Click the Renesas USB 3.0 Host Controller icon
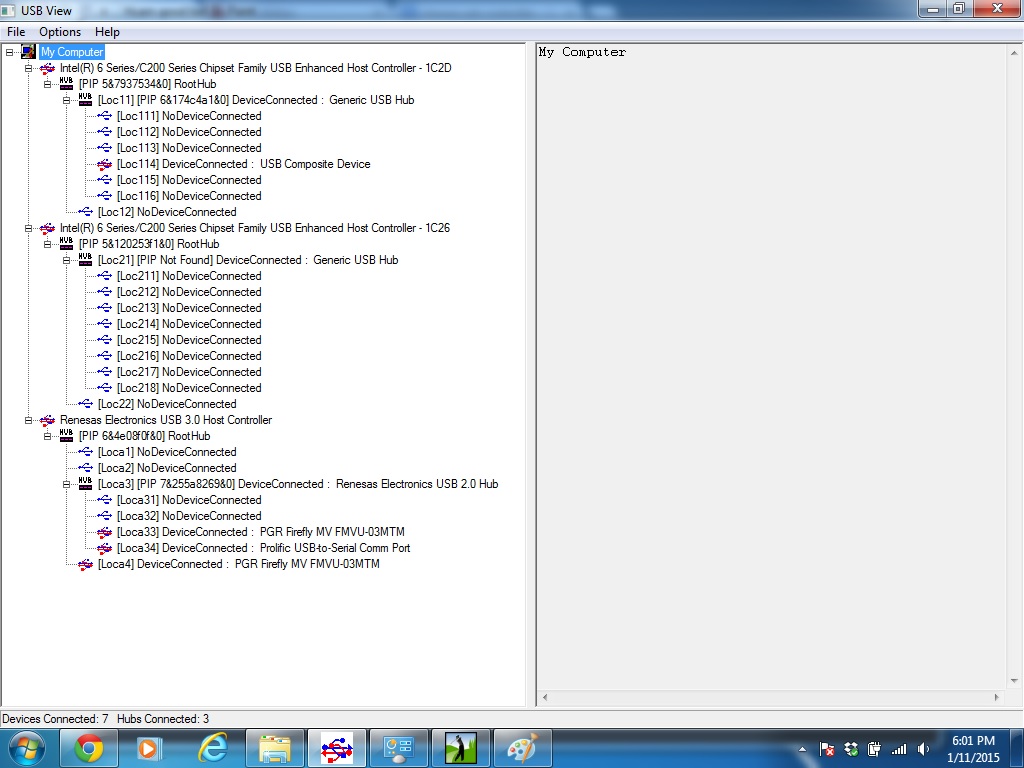This screenshot has width=1024, height=768. (48, 420)
